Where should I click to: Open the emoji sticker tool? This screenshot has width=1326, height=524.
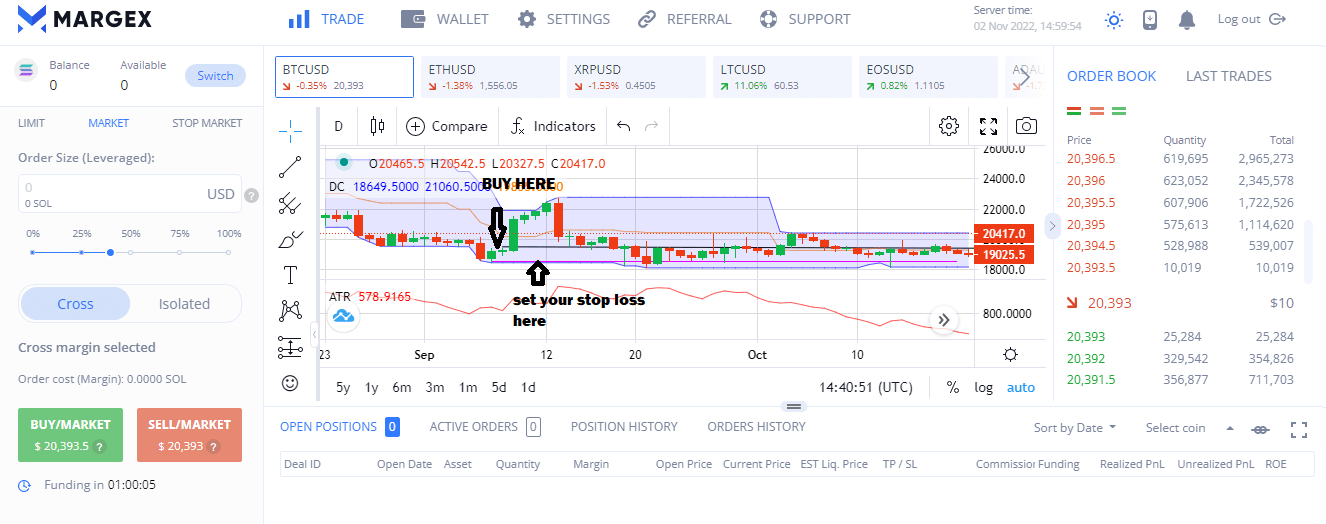(290, 382)
